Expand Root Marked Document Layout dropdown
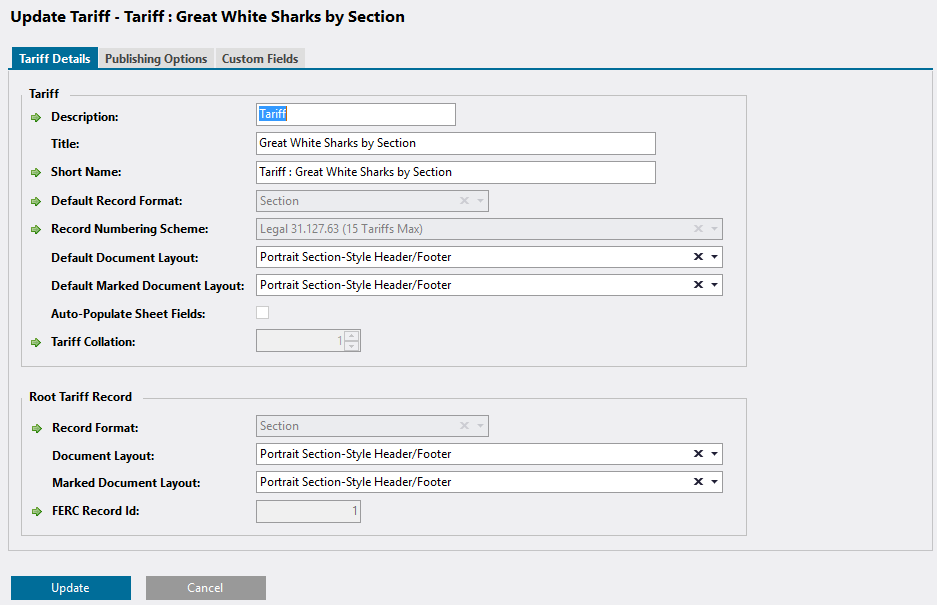 (x=715, y=482)
